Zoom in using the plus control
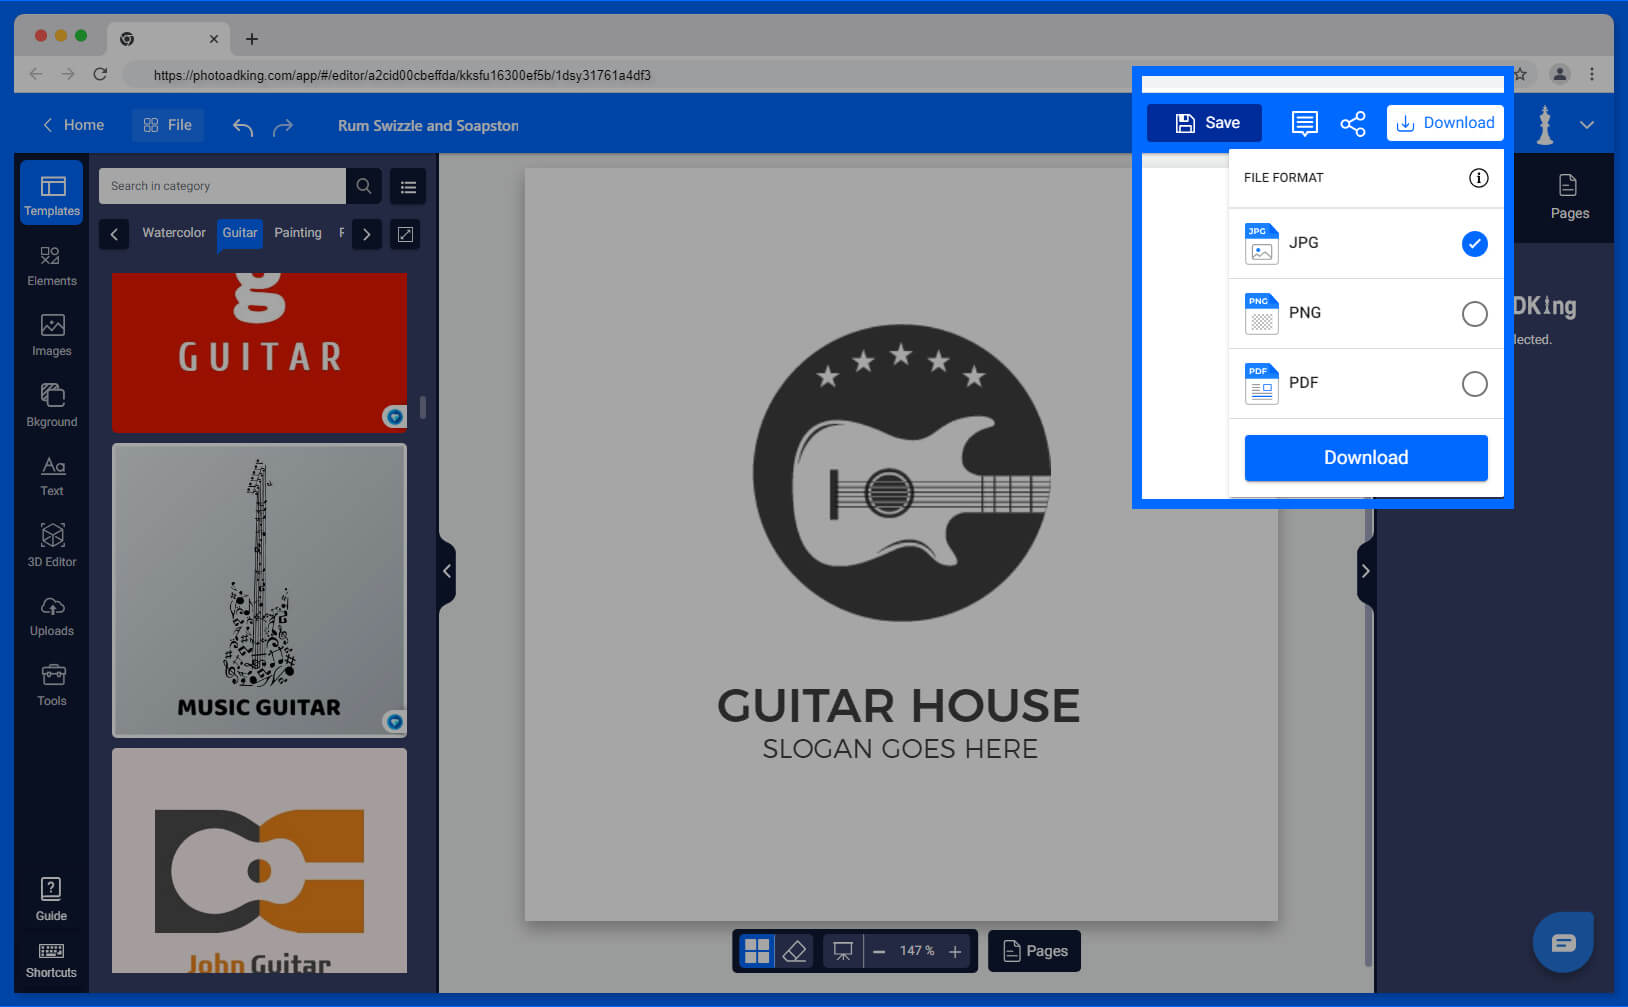 (x=955, y=951)
